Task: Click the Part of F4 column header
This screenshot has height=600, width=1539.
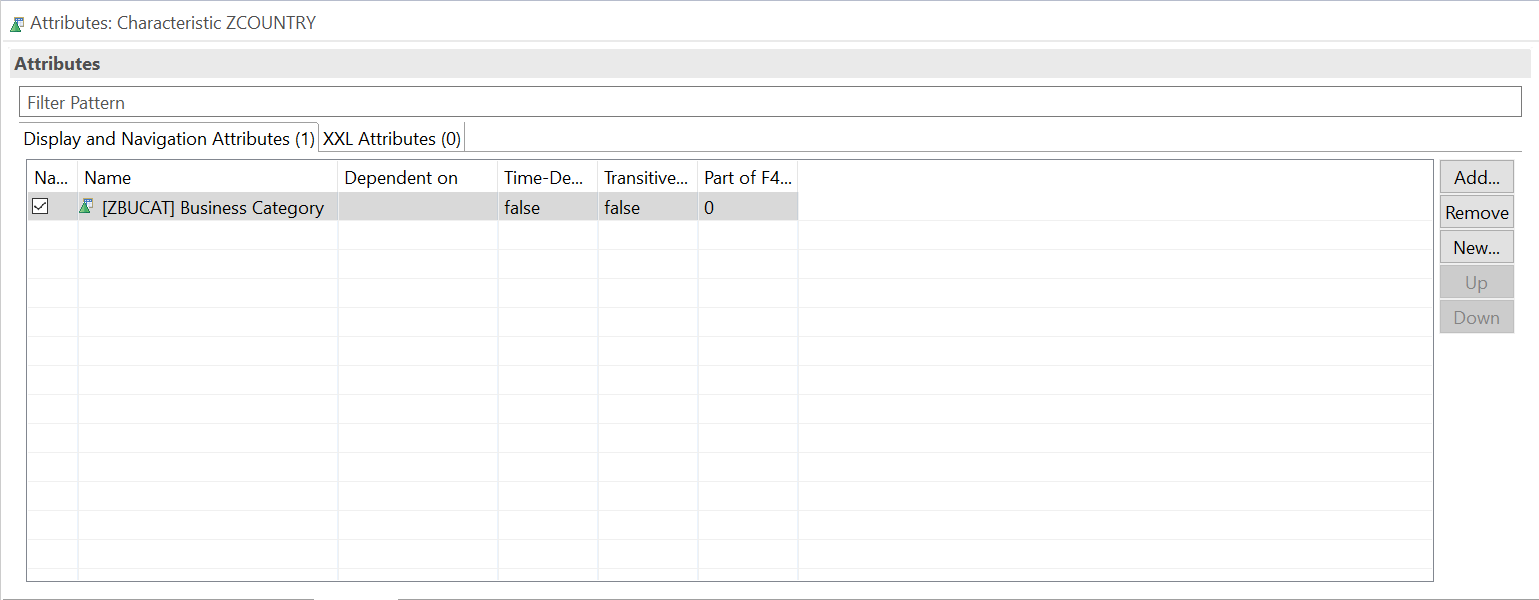Action: coord(747,177)
